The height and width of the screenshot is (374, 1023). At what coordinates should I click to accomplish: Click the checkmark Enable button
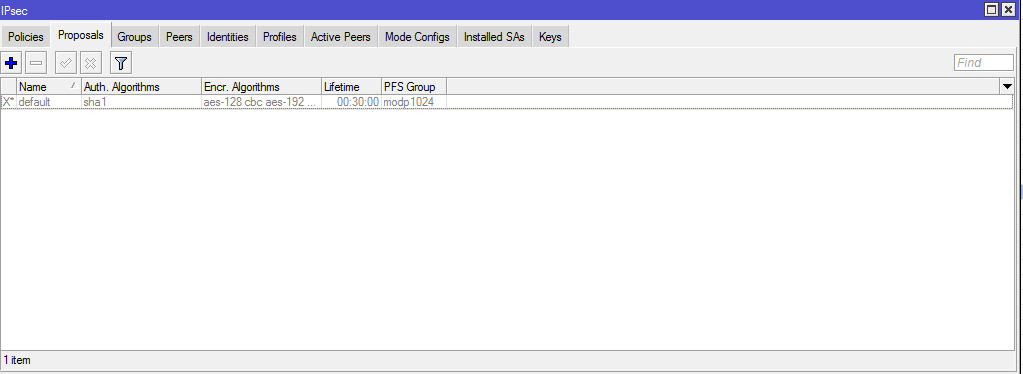(66, 63)
